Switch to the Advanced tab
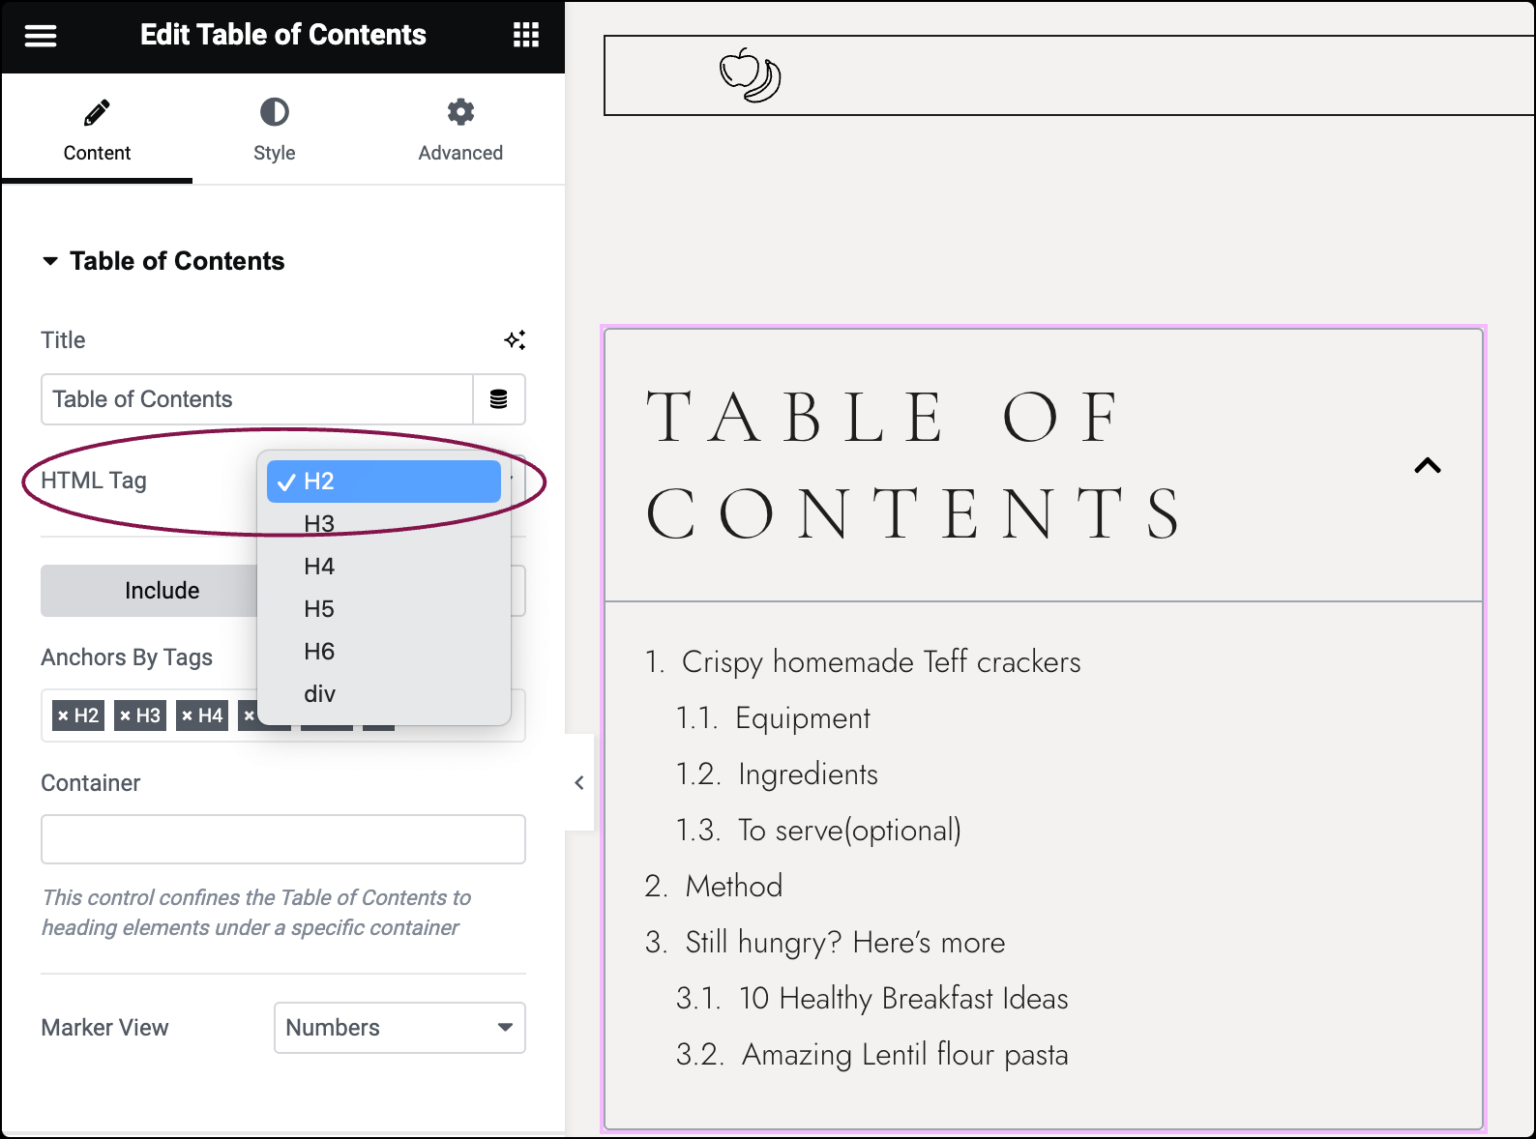Screen dimensions: 1536x1139 pyautogui.click(x=460, y=130)
